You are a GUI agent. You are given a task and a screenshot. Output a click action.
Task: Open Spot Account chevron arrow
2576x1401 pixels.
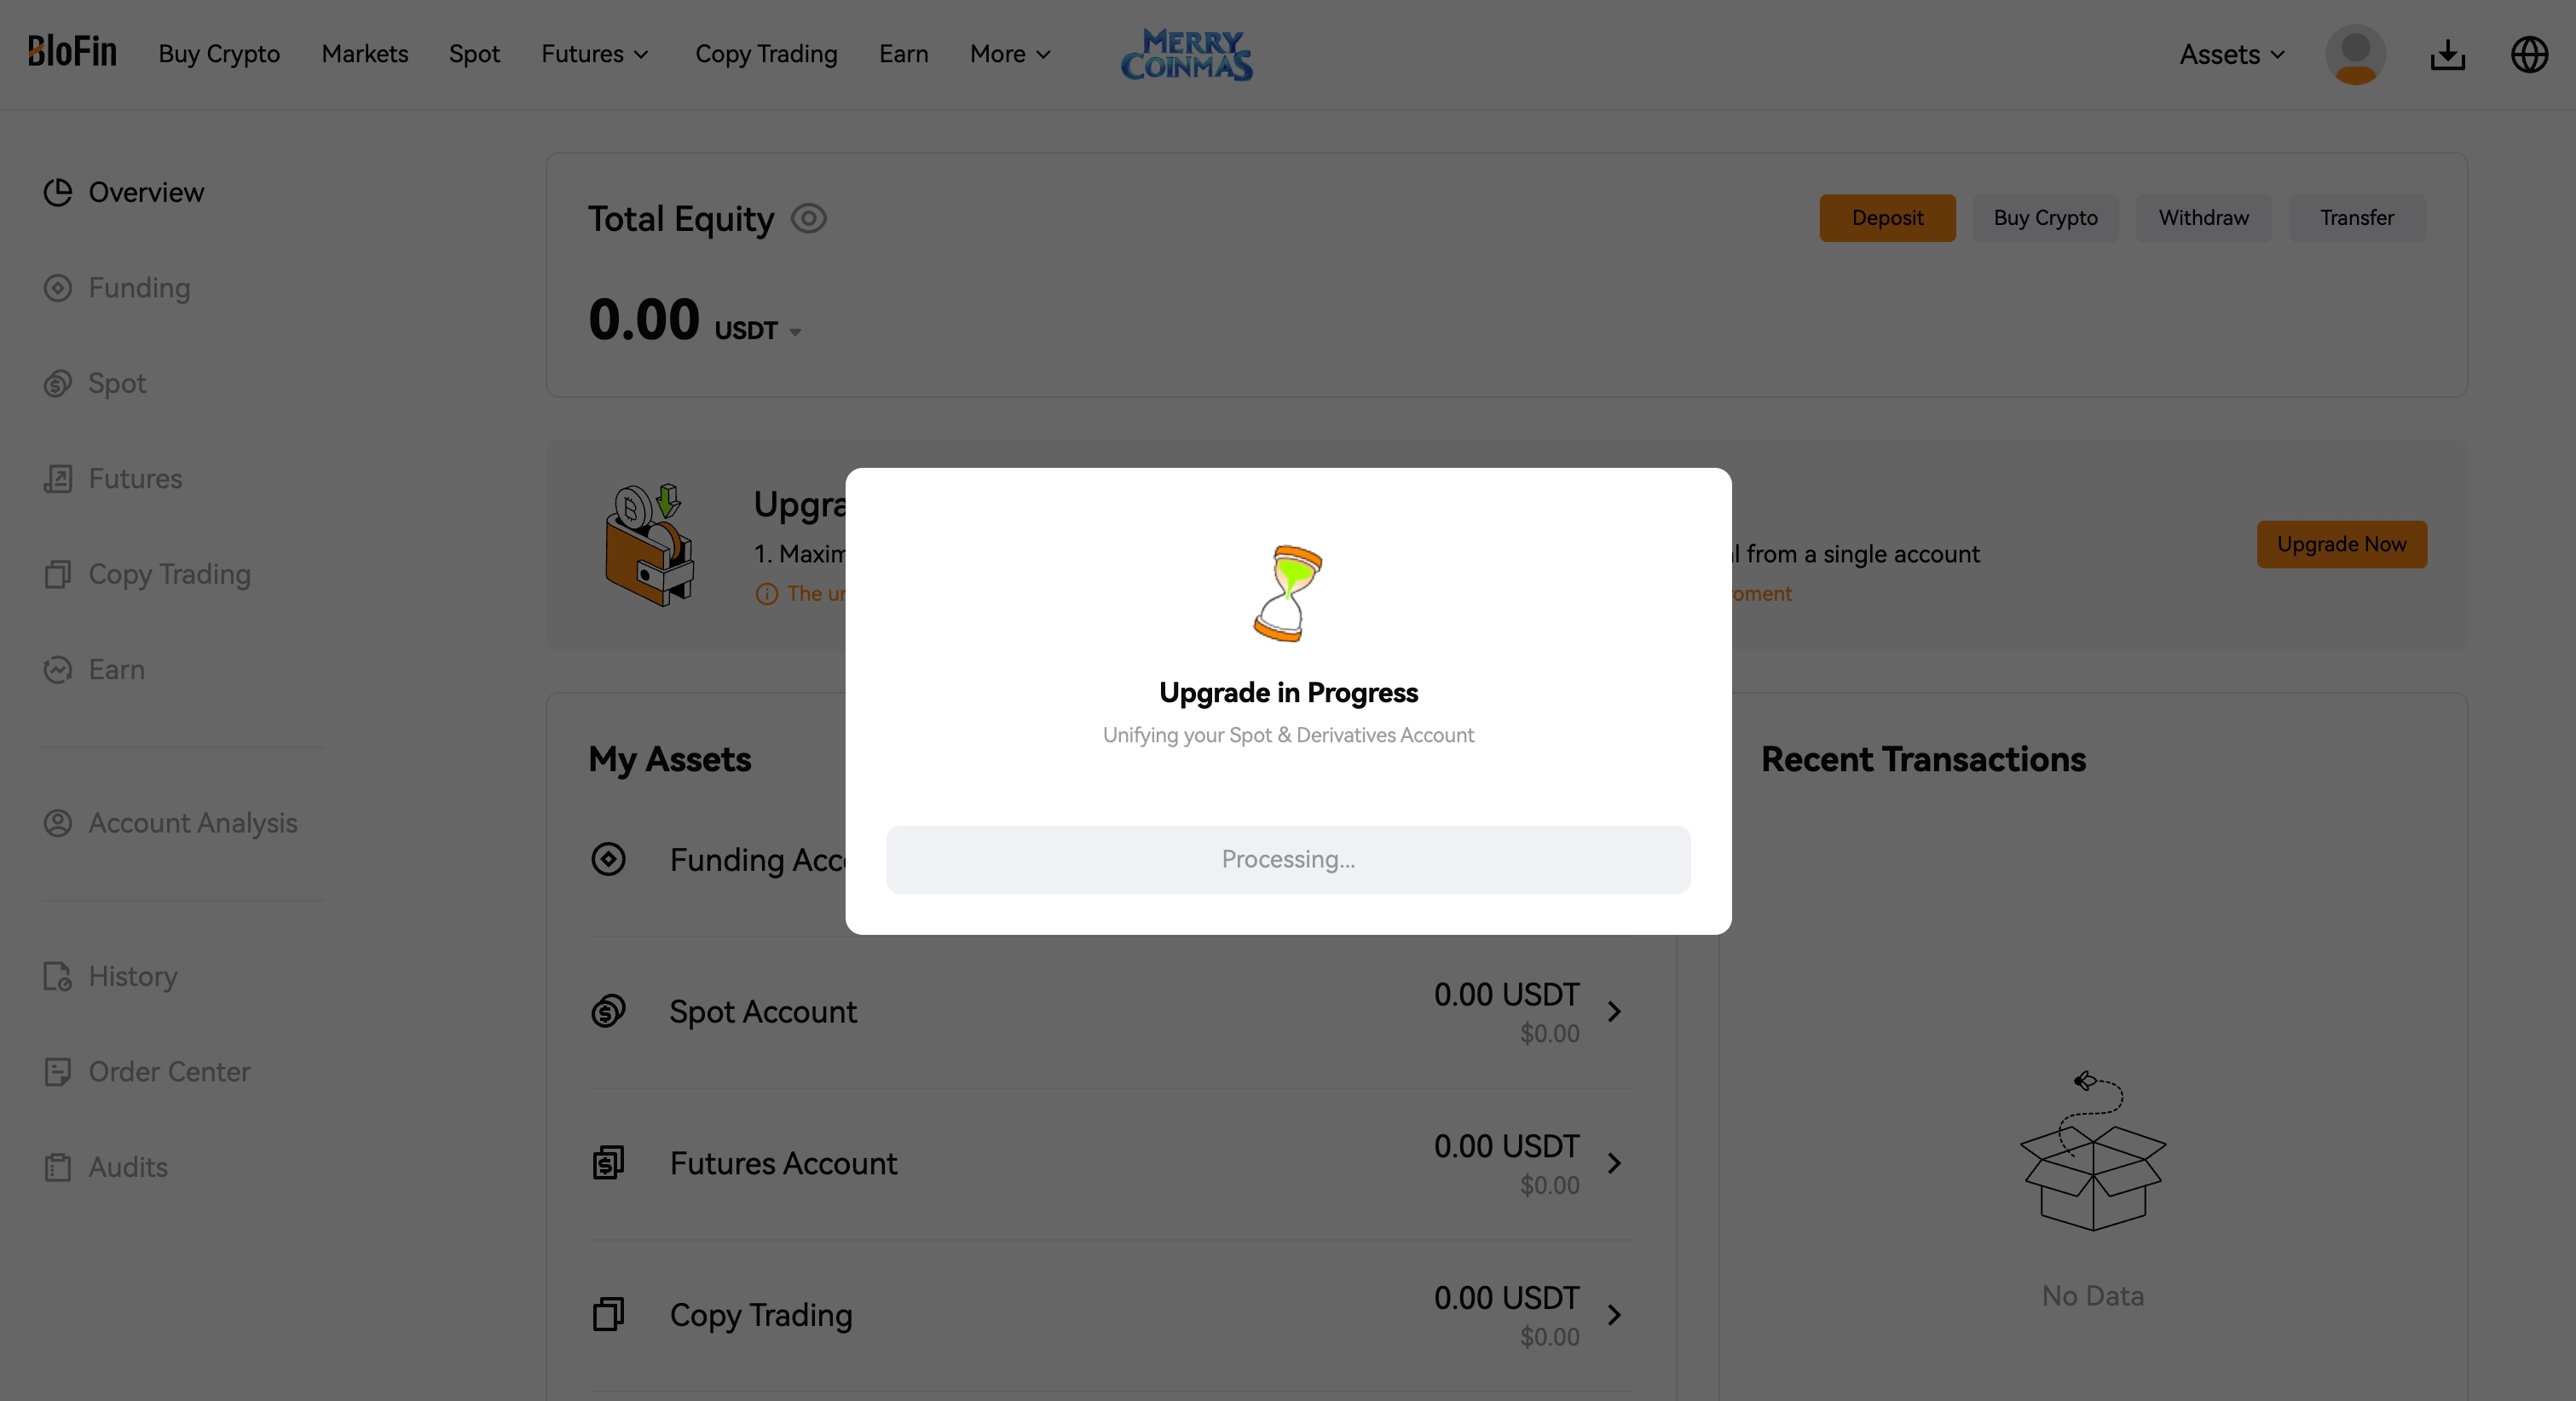coord(1613,1011)
